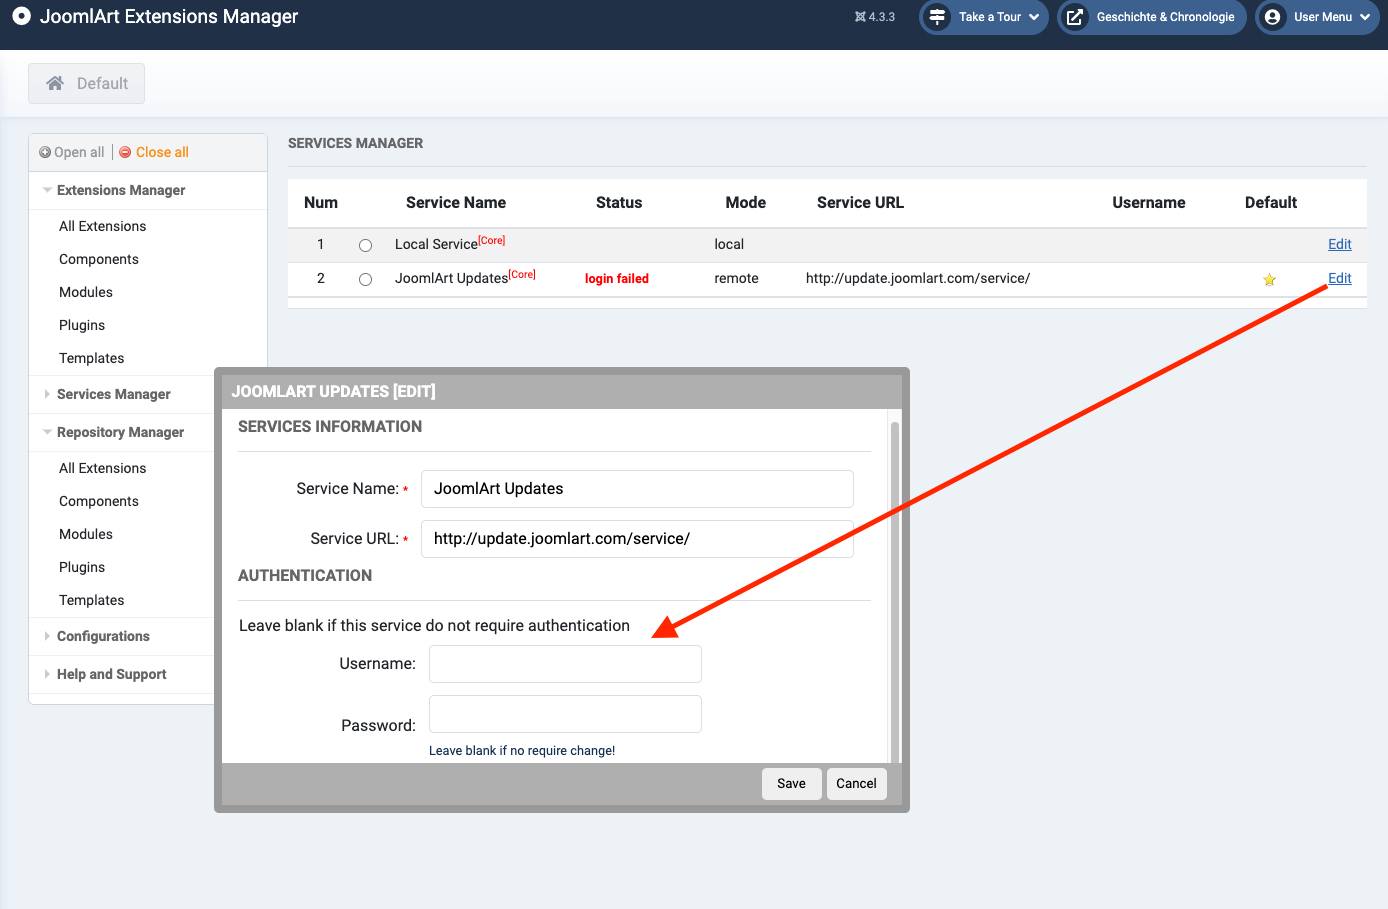
Task: Click the "Status" column header
Action: click(x=619, y=202)
